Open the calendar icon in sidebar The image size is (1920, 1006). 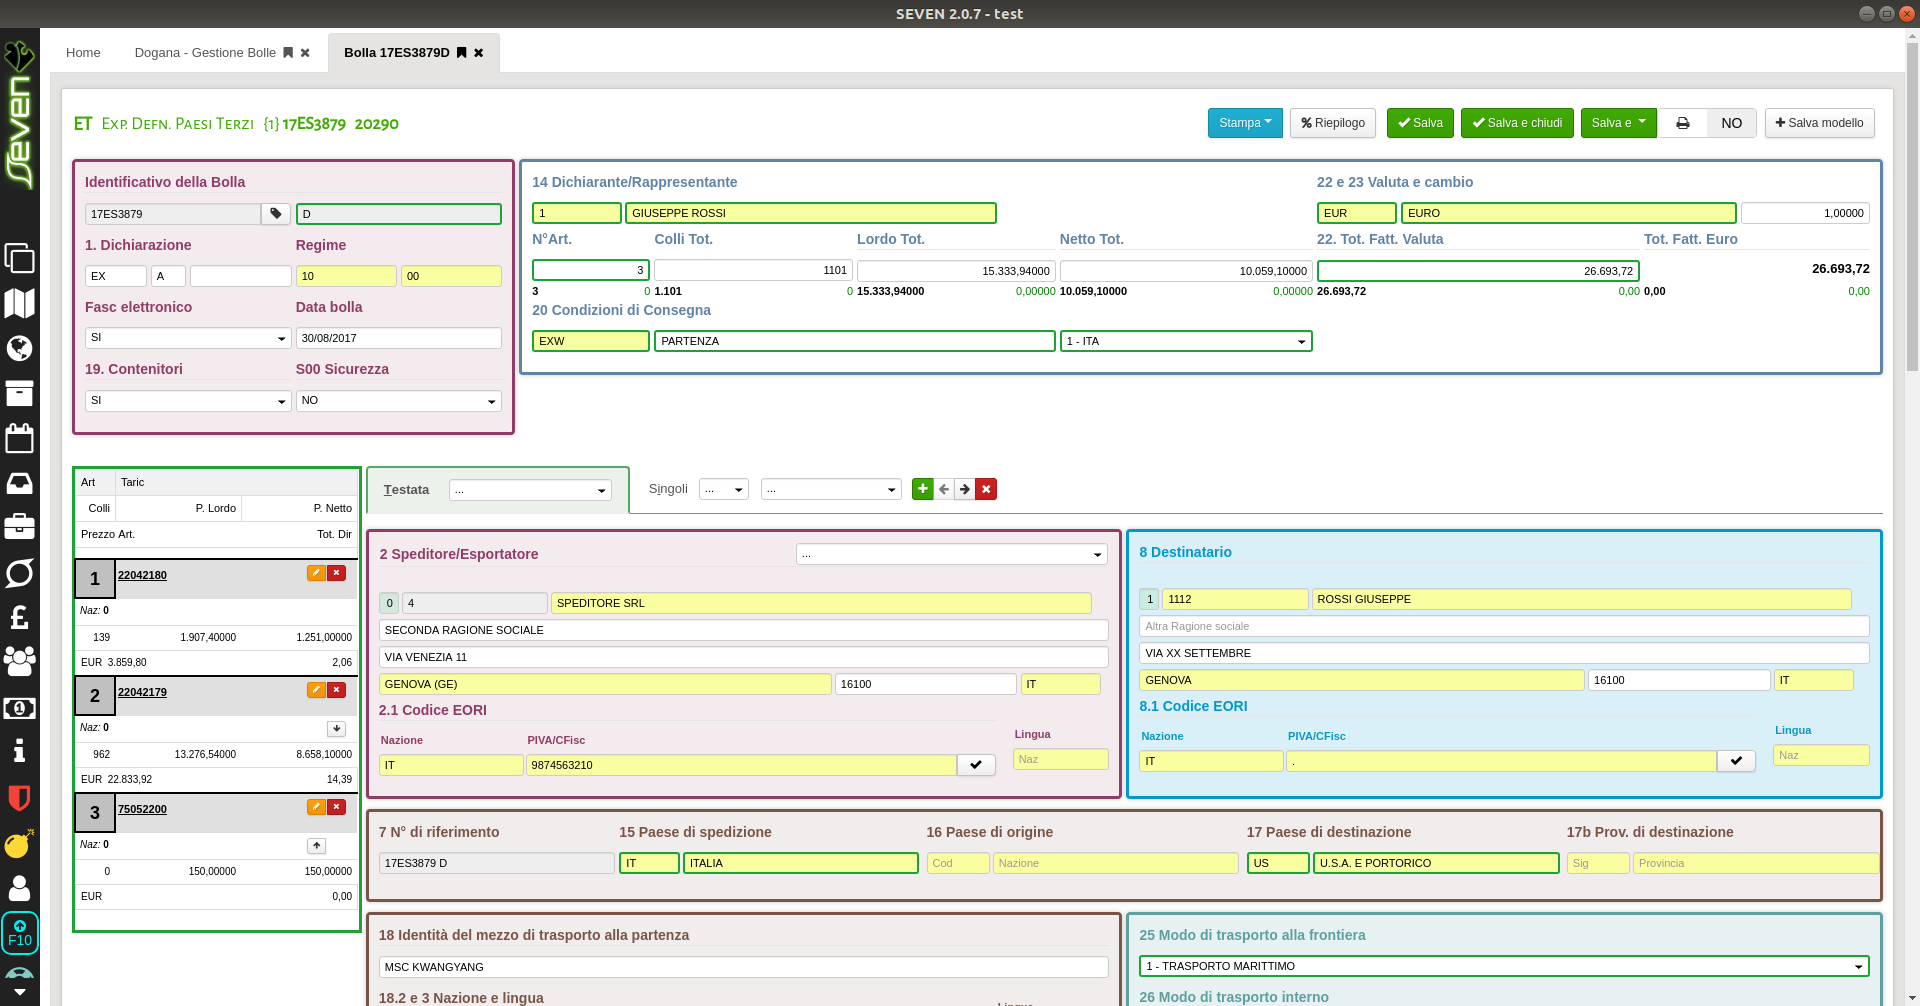point(19,438)
